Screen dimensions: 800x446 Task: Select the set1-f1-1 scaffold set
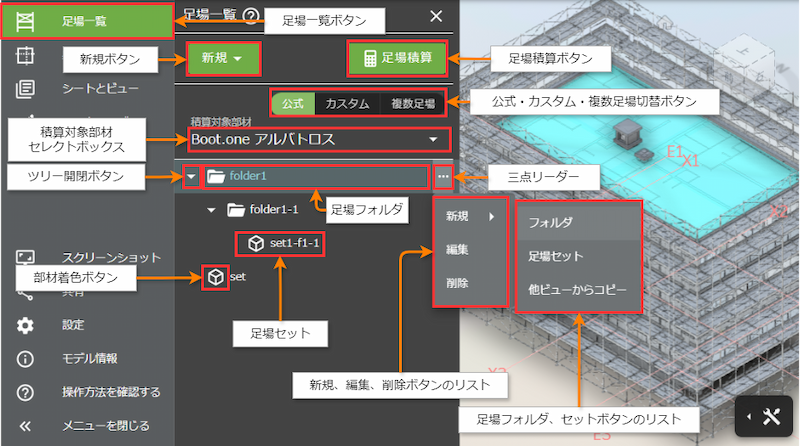(x=280, y=243)
